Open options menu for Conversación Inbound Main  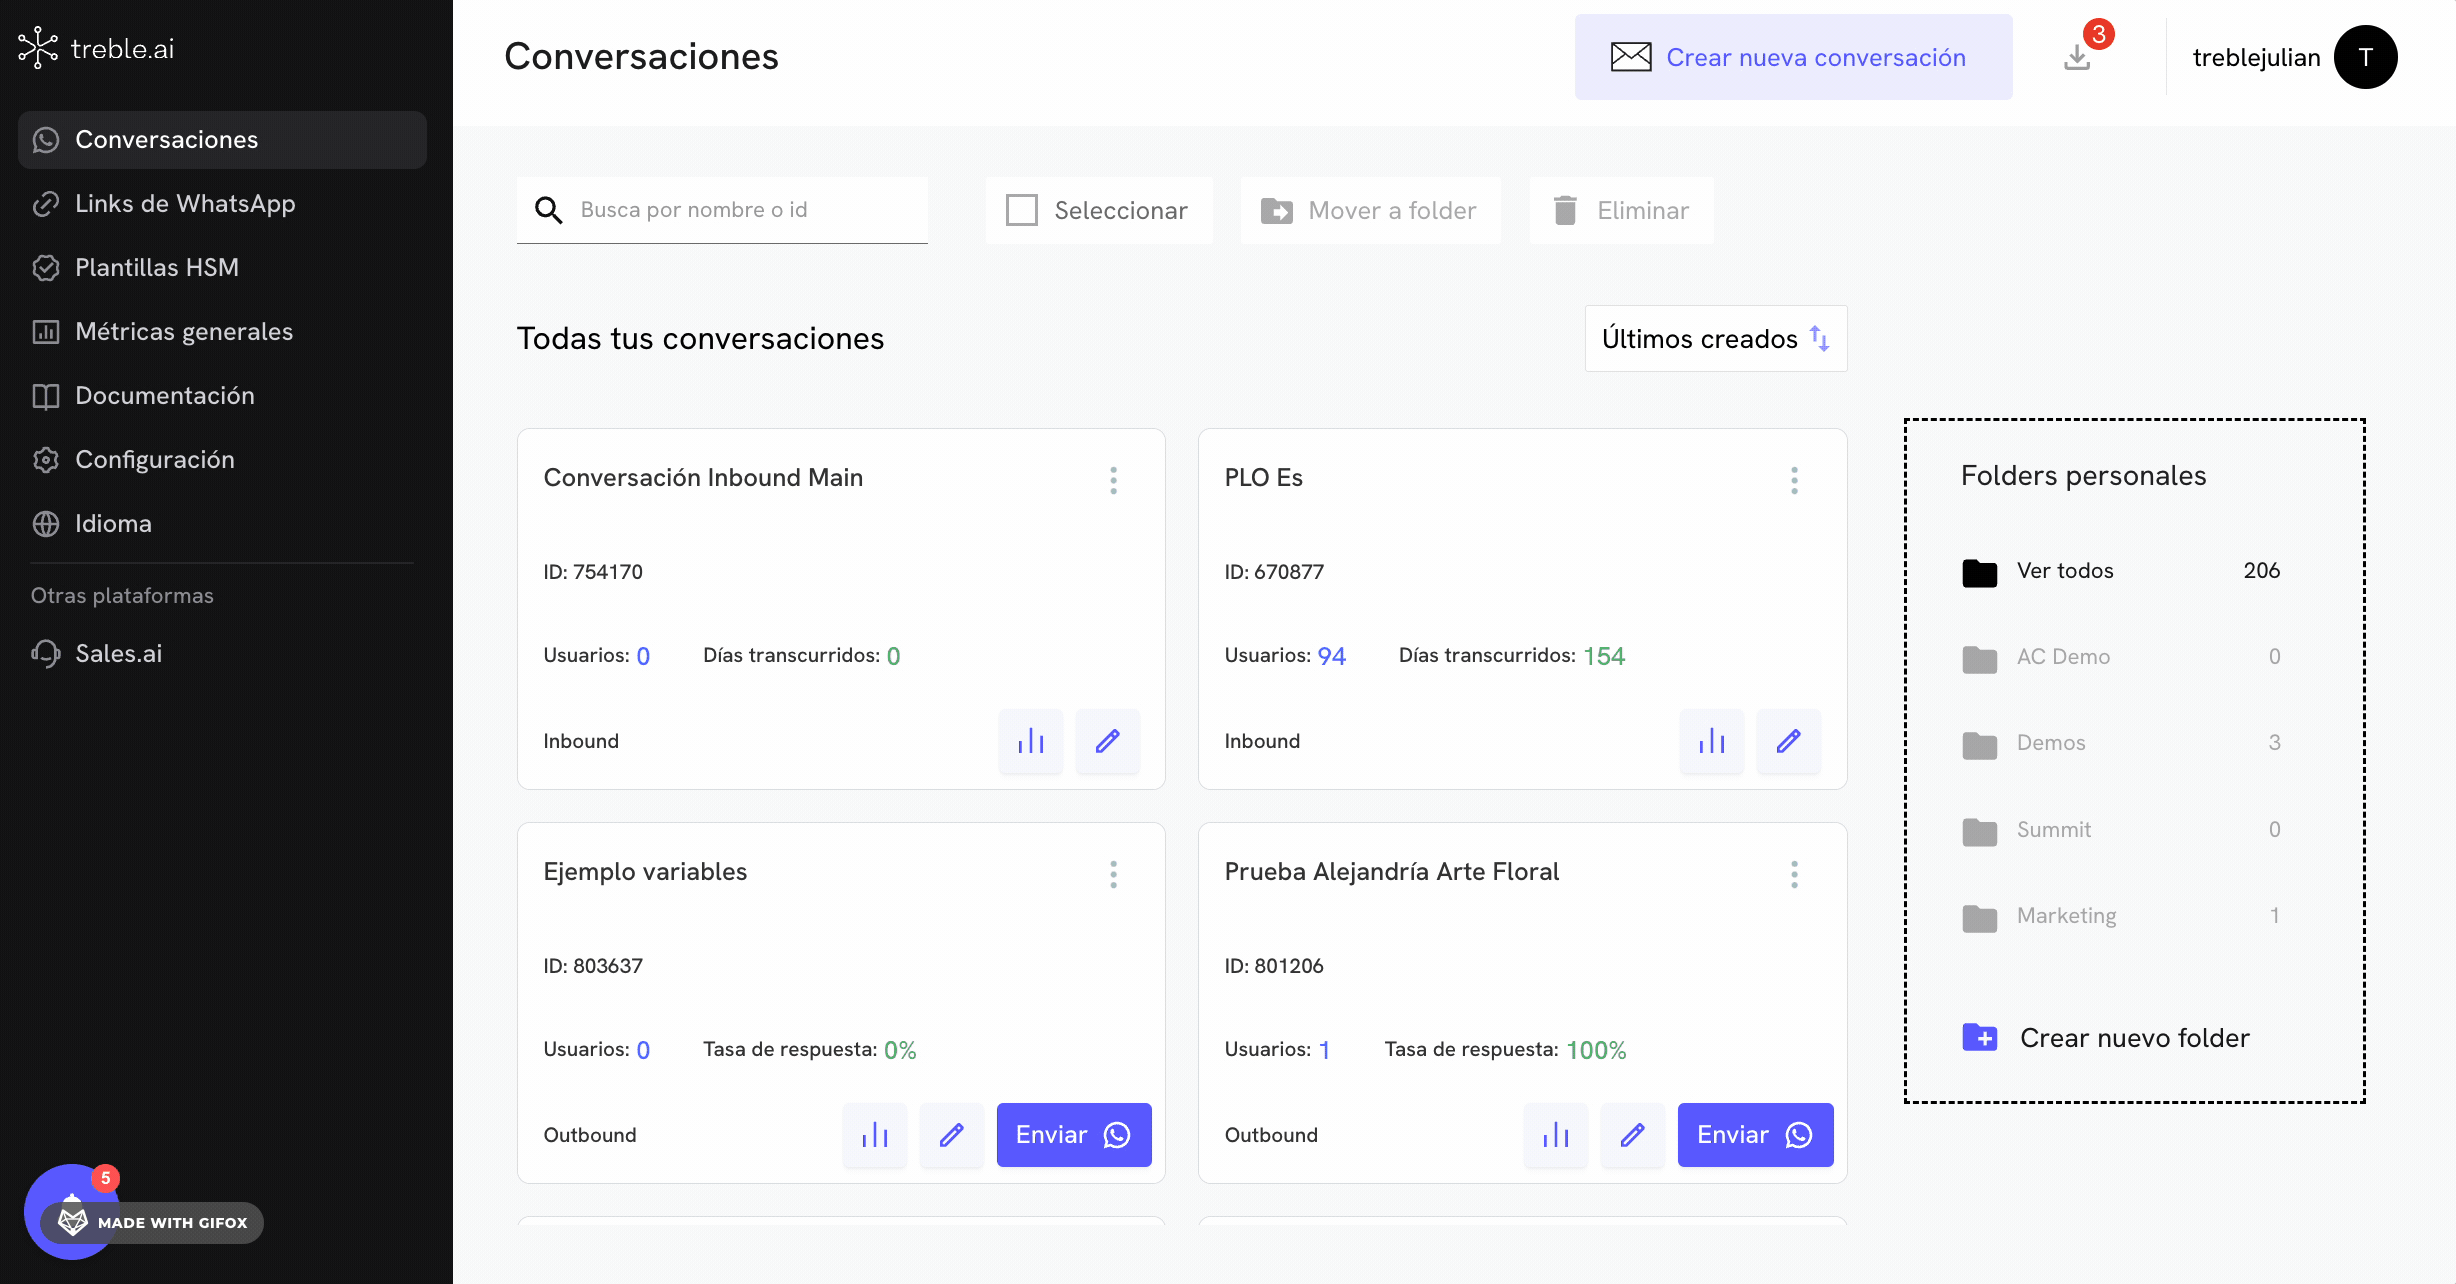coord(1113,480)
